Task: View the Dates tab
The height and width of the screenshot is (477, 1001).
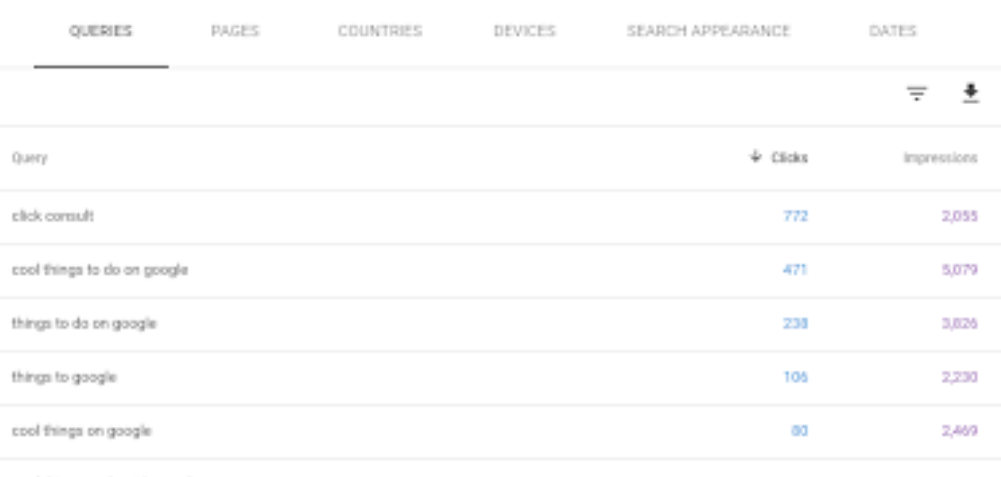Action: pyautogui.click(x=892, y=31)
